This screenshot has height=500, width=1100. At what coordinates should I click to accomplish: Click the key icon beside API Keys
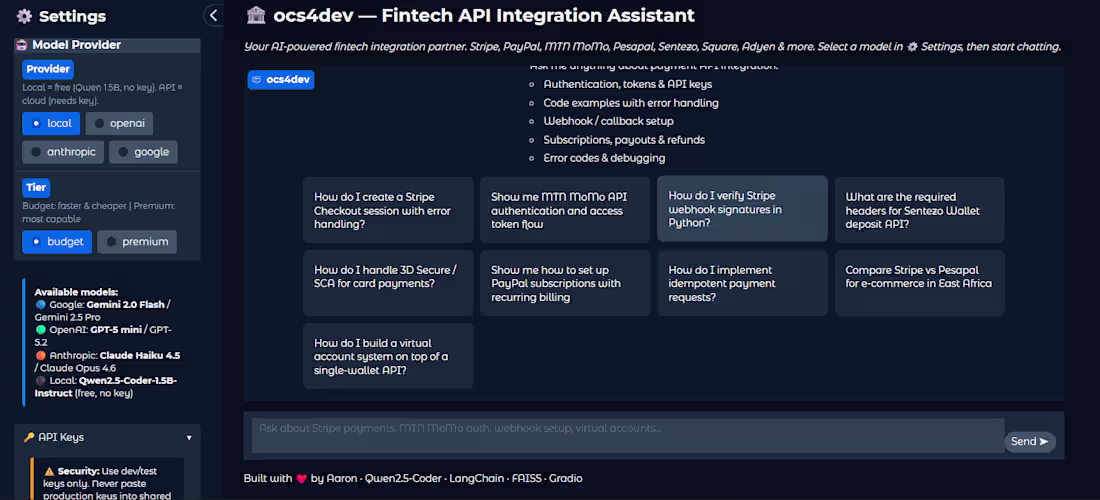(x=29, y=437)
